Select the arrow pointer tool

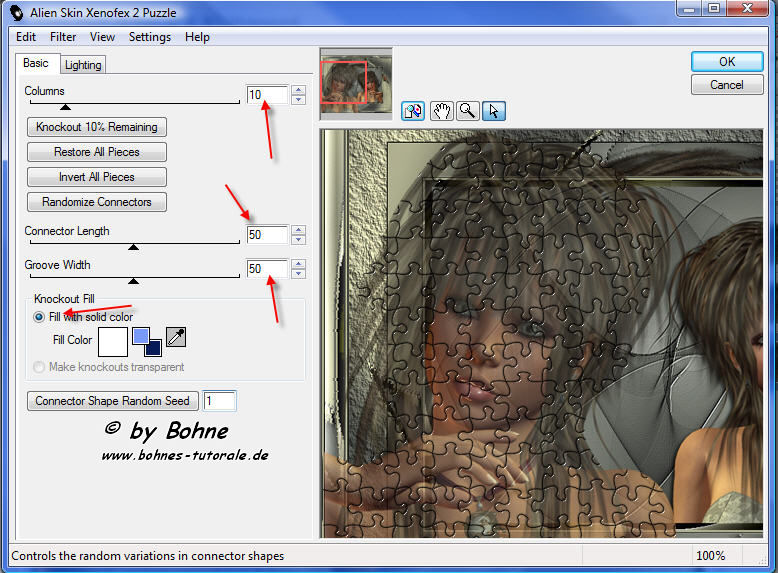pyautogui.click(x=494, y=111)
